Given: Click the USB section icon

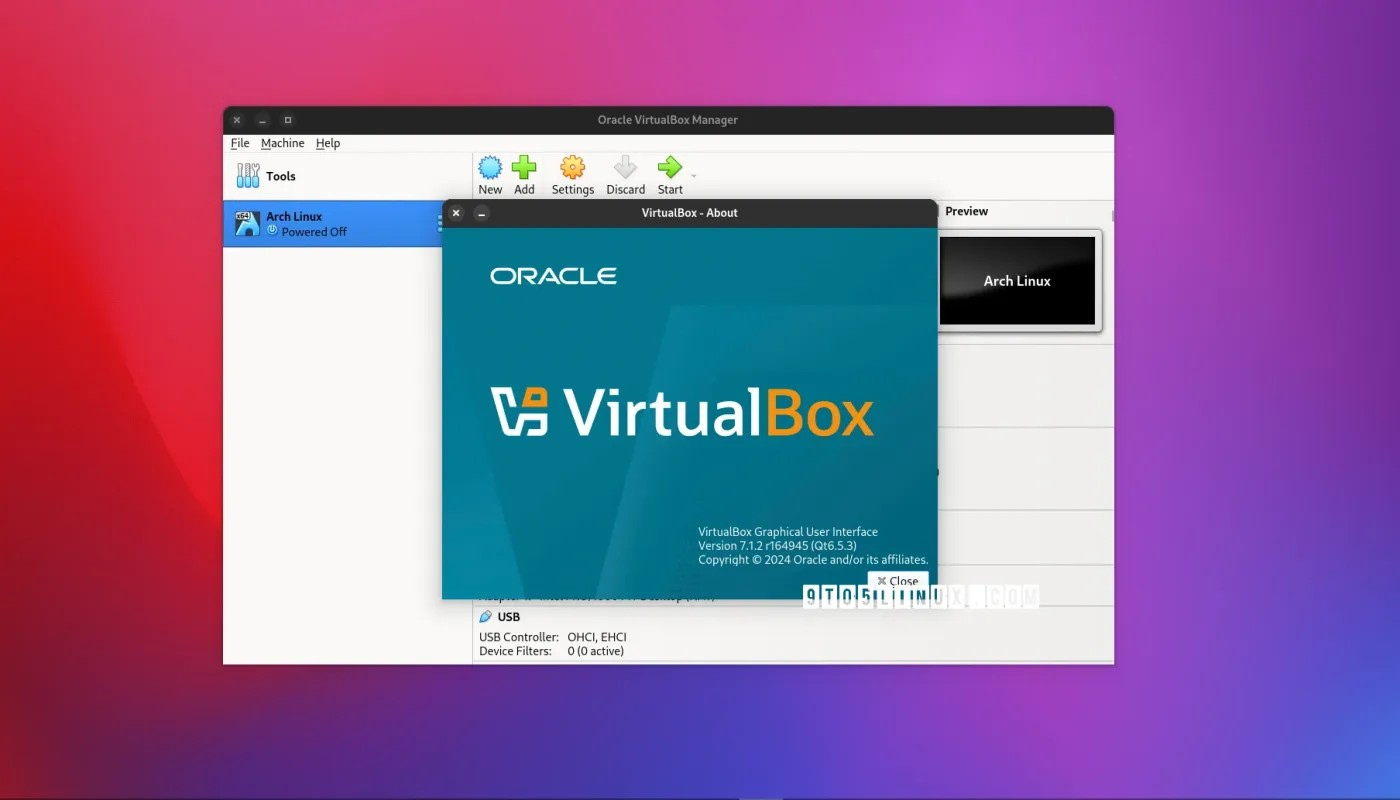Looking at the screenshot, I should 486,617.
